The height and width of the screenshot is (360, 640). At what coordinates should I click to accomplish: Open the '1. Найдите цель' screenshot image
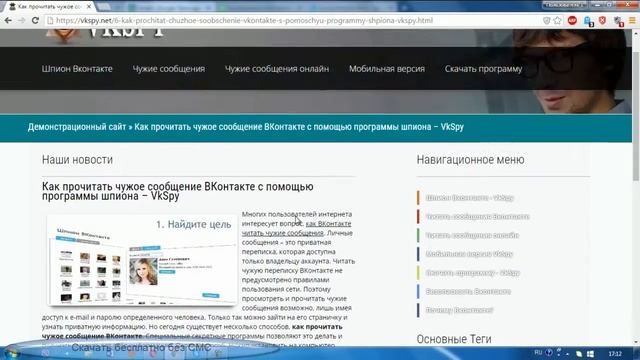(142, 260)
